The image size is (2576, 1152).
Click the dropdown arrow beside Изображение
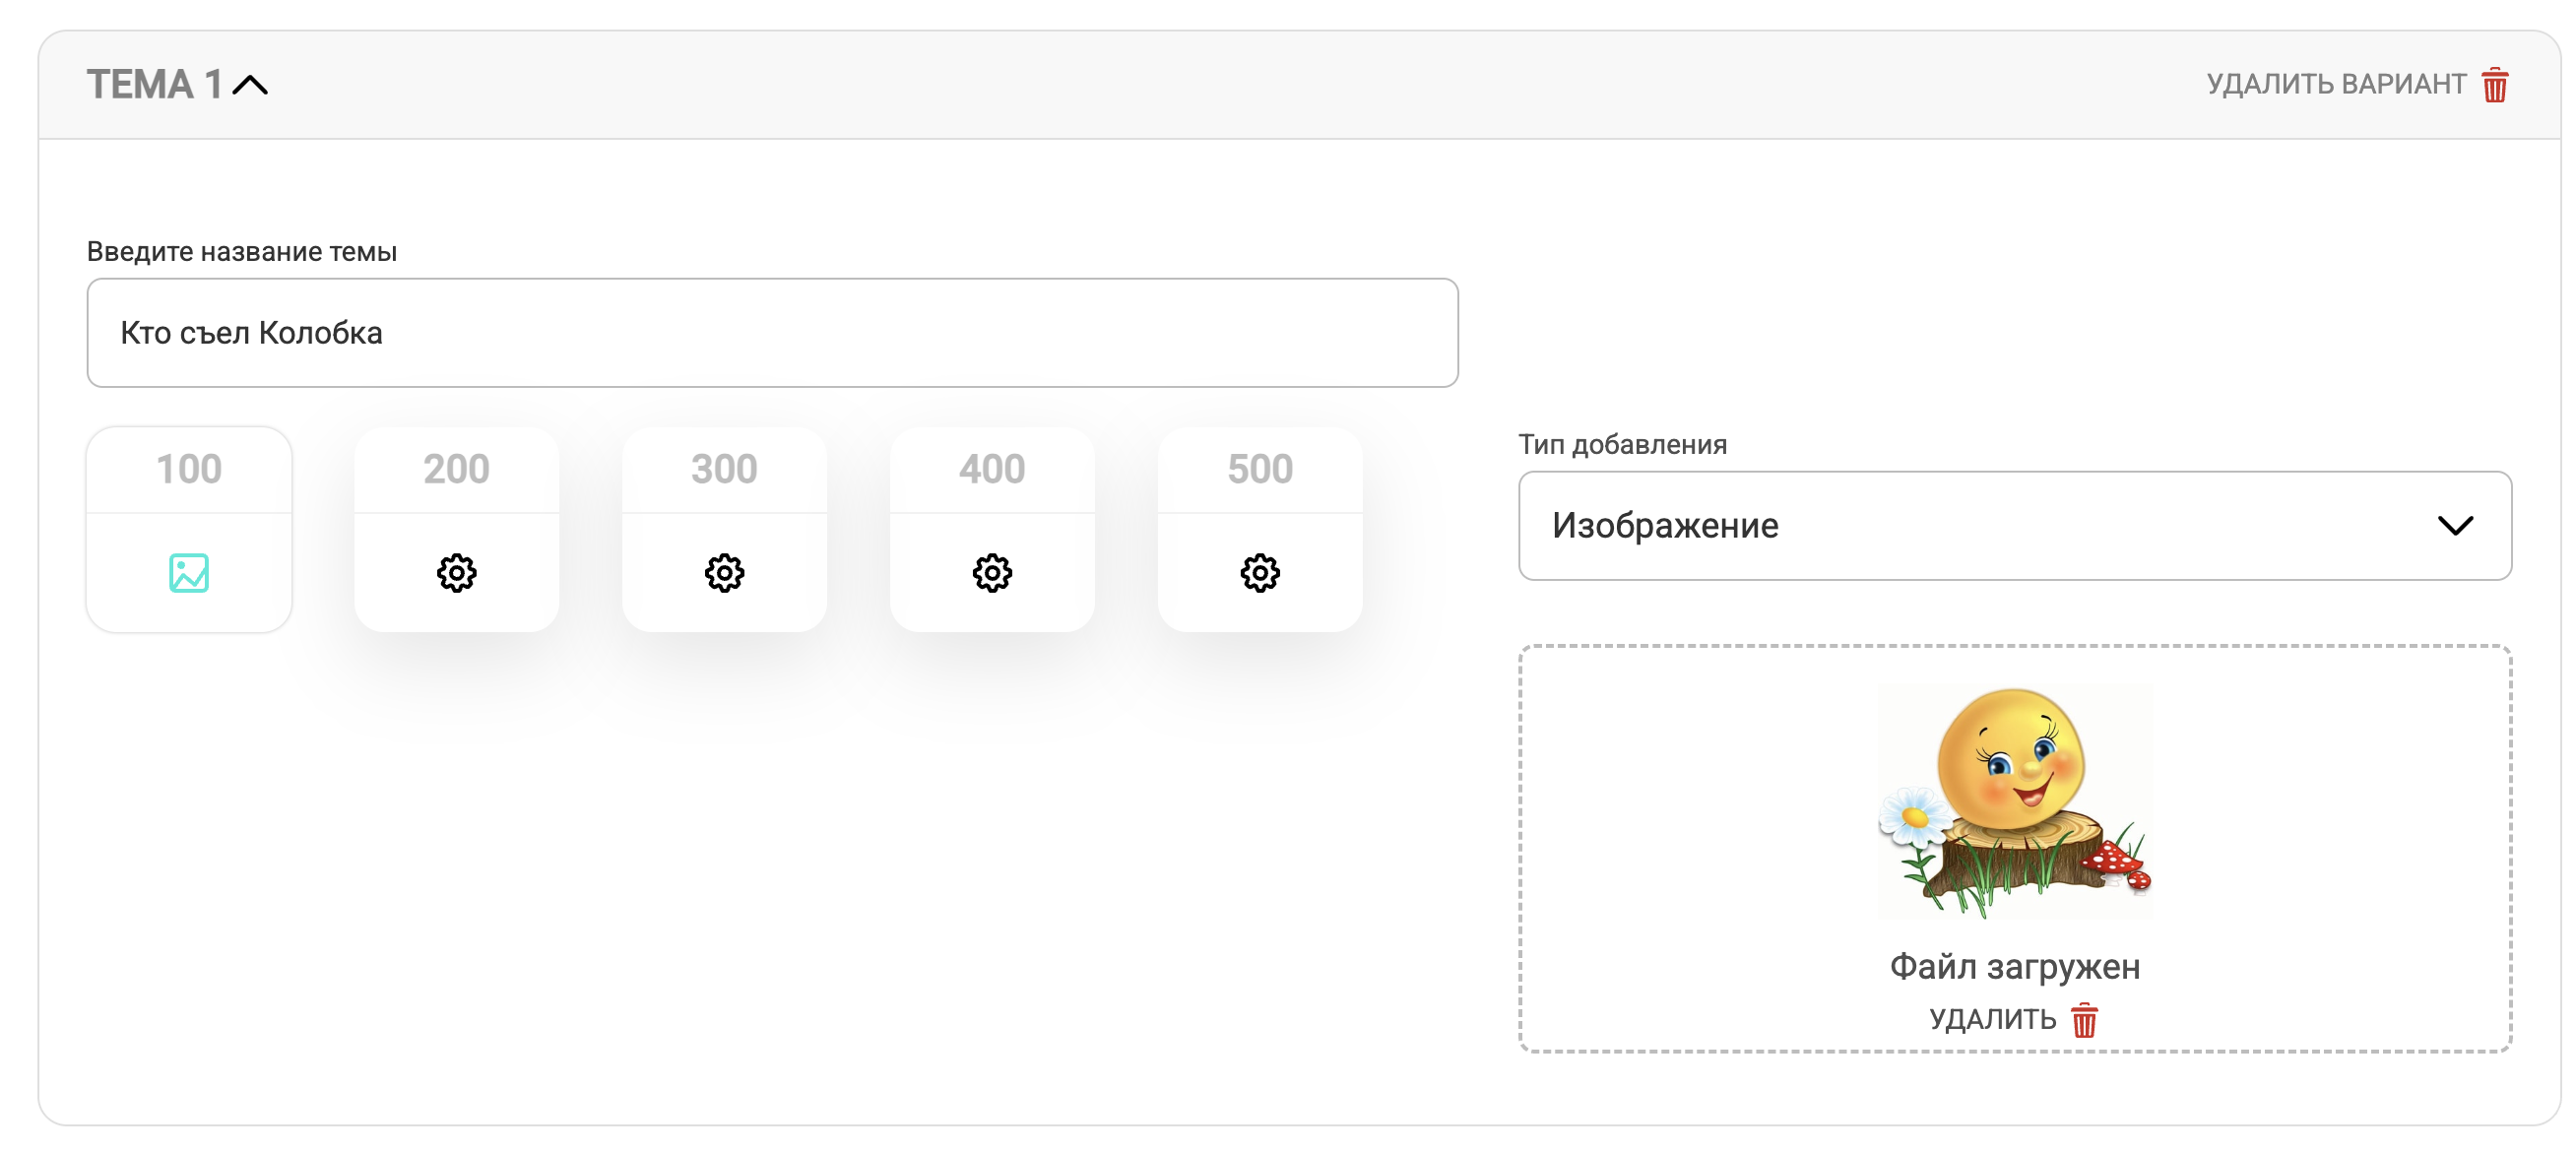[x=2455, y=526]
